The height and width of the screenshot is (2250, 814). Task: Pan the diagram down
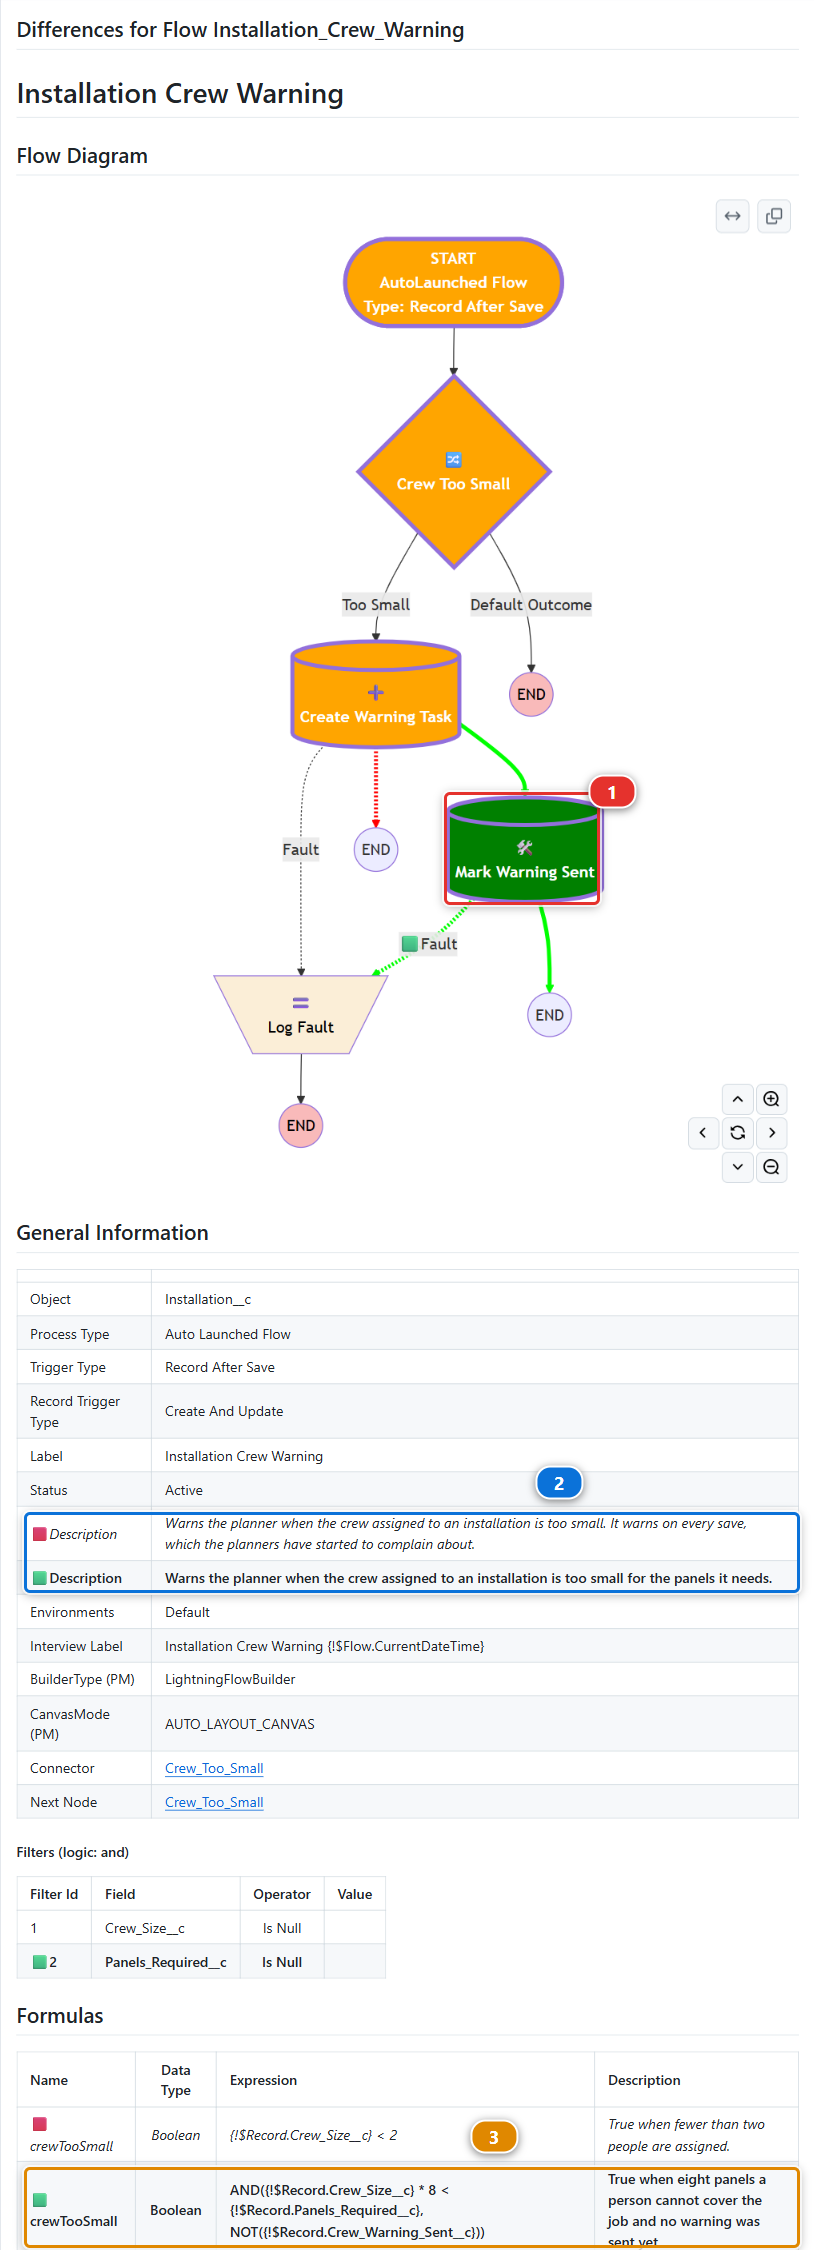(x=737, y=1167)
